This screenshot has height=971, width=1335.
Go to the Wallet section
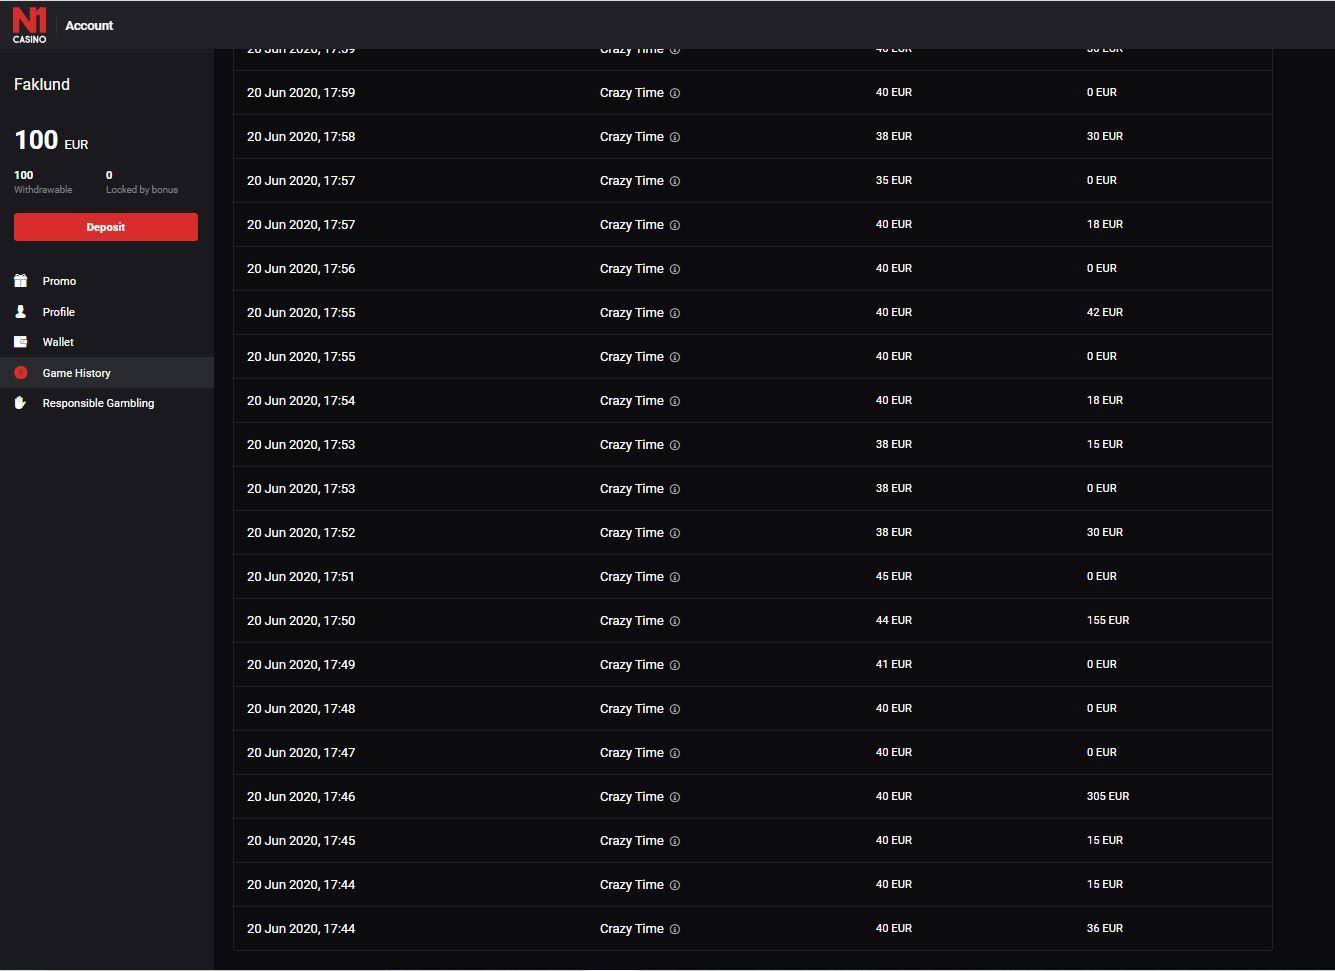(58, 342)
